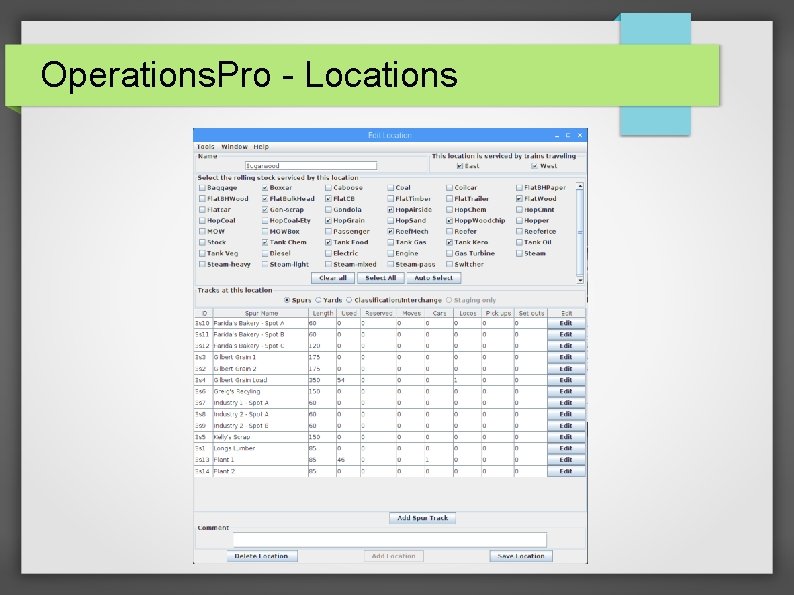Check the Coilcar checkbox
This screenshot has height=595, width=794.
pyautogui.click(x=449, y=188)
